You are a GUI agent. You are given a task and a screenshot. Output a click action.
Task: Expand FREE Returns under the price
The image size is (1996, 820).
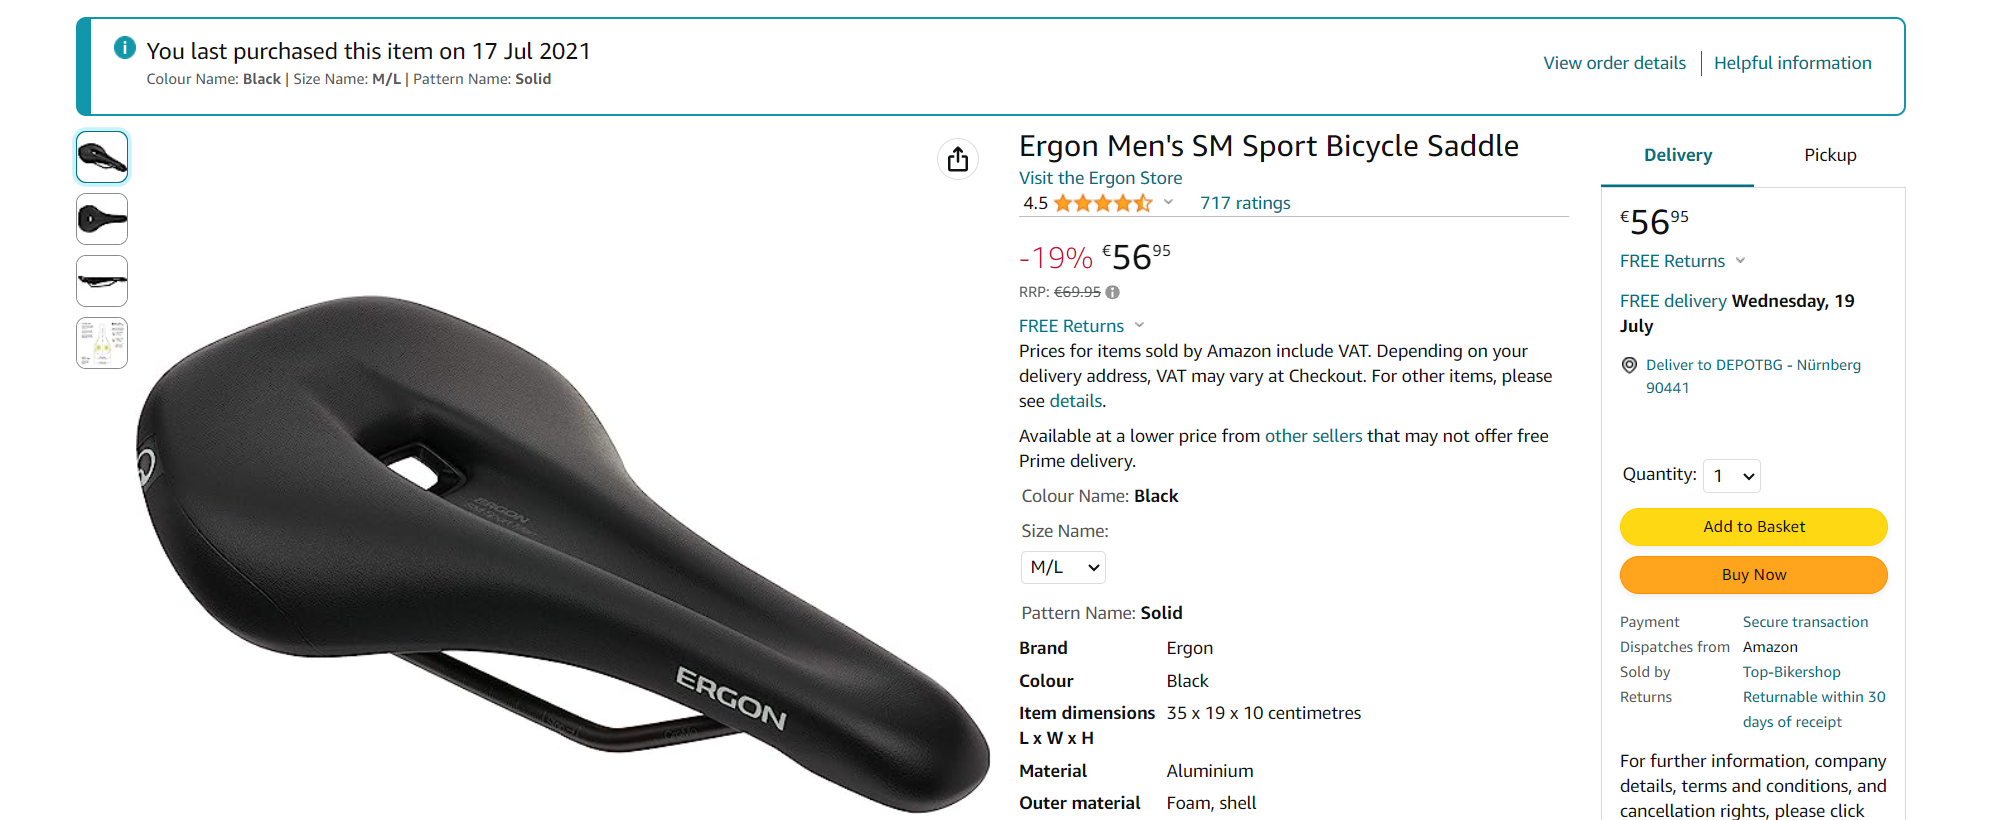click(1139, 325)
